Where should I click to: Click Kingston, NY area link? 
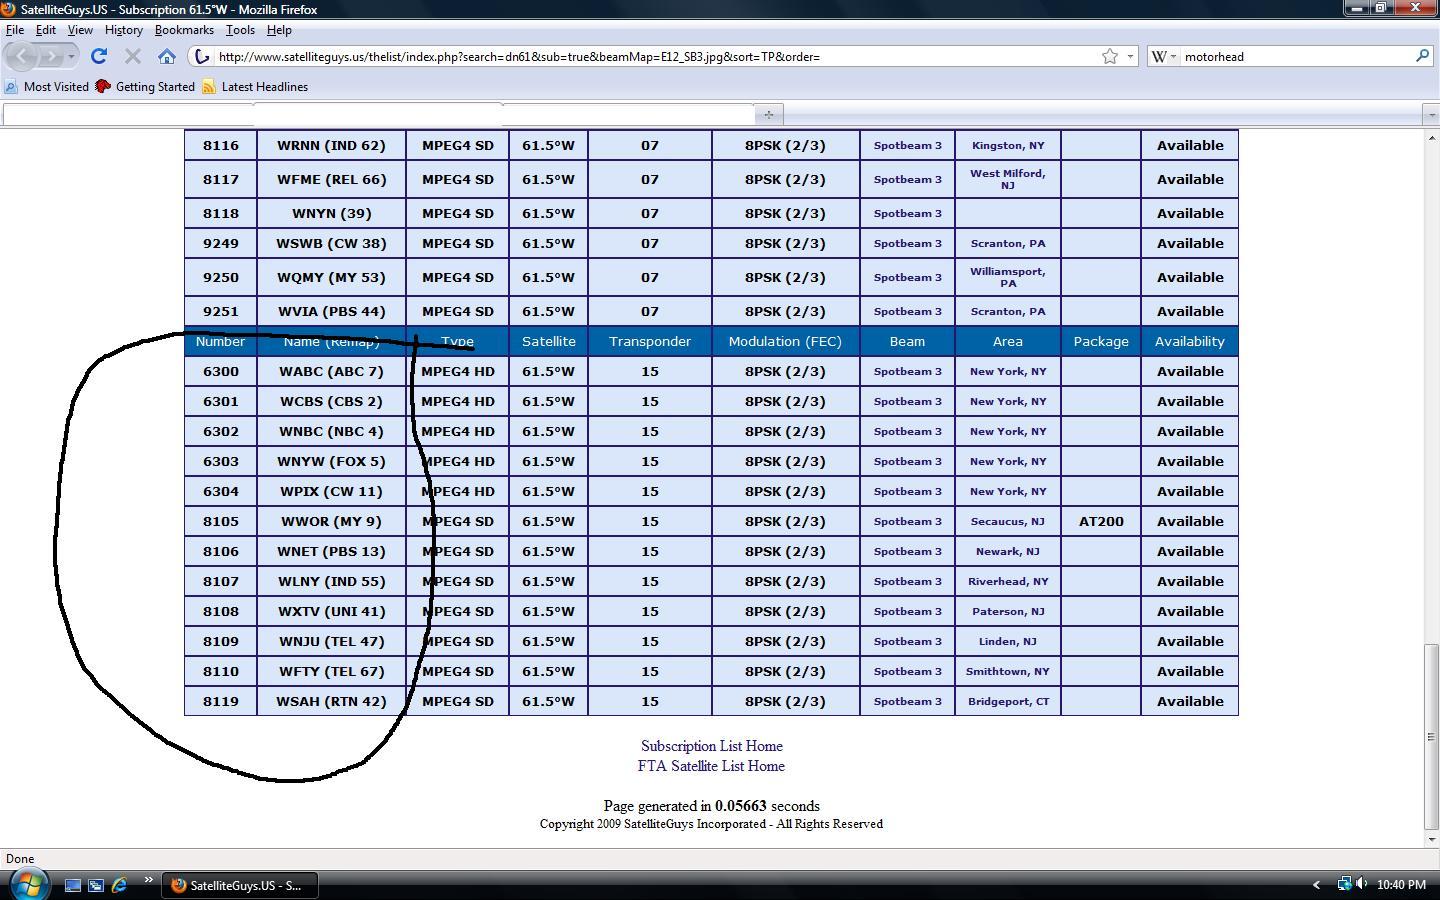point(1008,145)
